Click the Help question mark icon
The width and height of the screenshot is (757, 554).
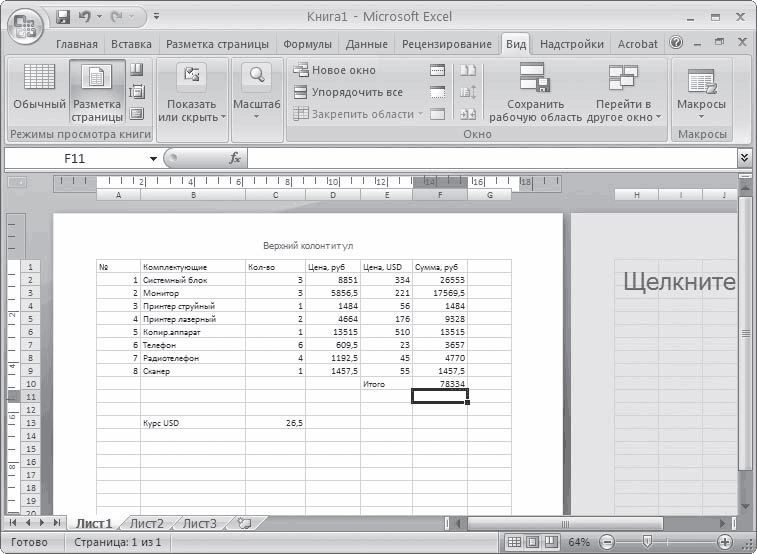[676, 42]
